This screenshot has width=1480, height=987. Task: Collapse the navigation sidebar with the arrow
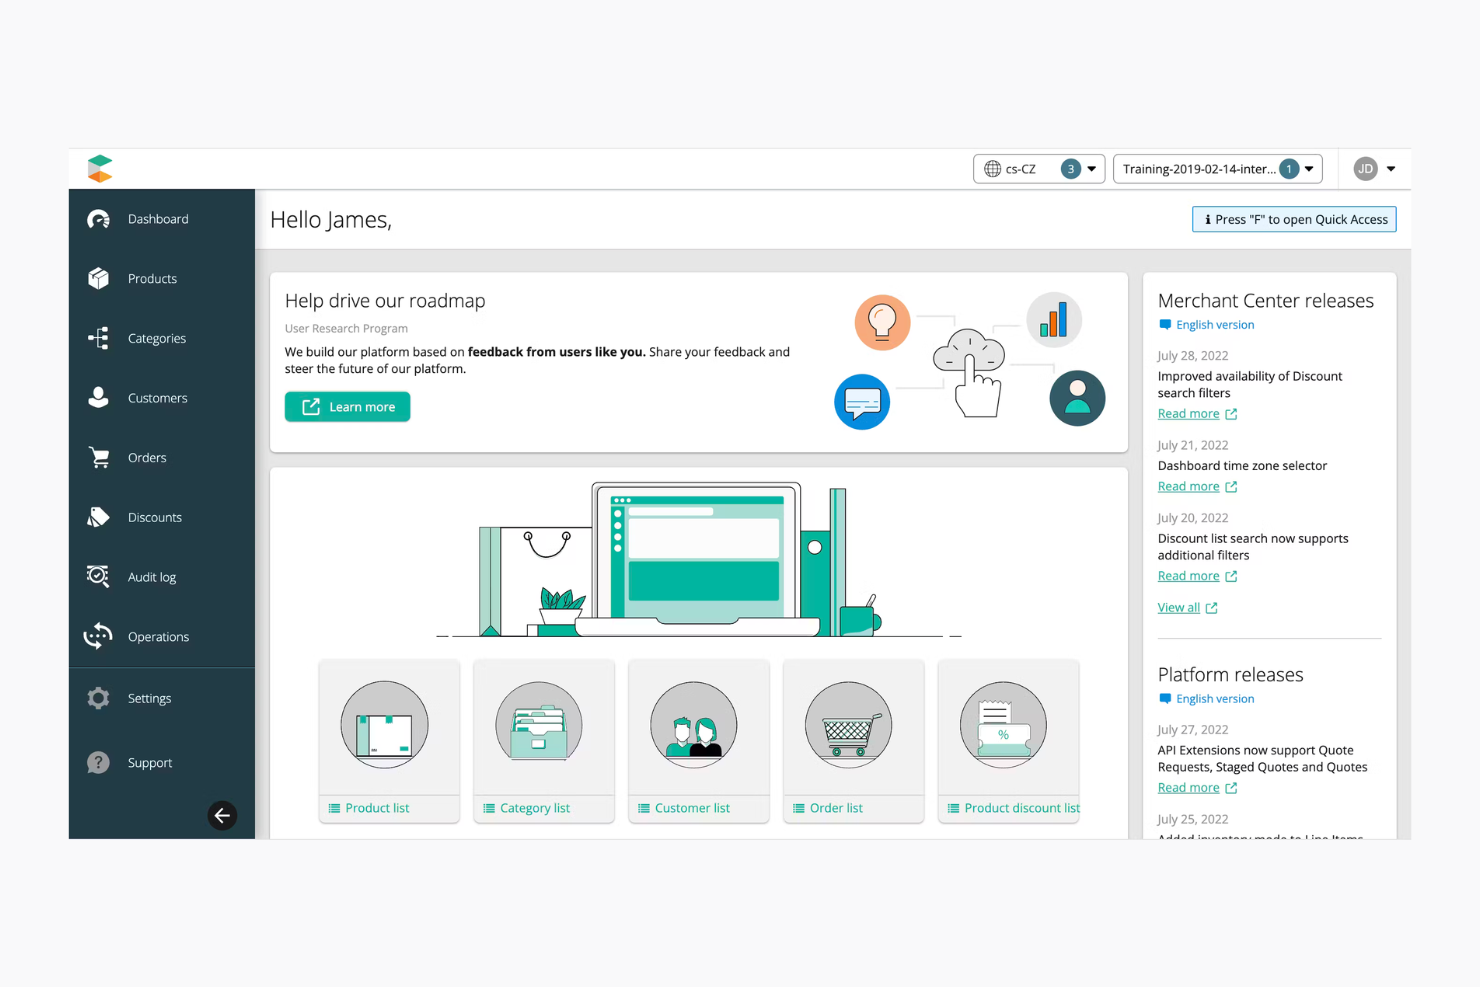click(222, 815)
